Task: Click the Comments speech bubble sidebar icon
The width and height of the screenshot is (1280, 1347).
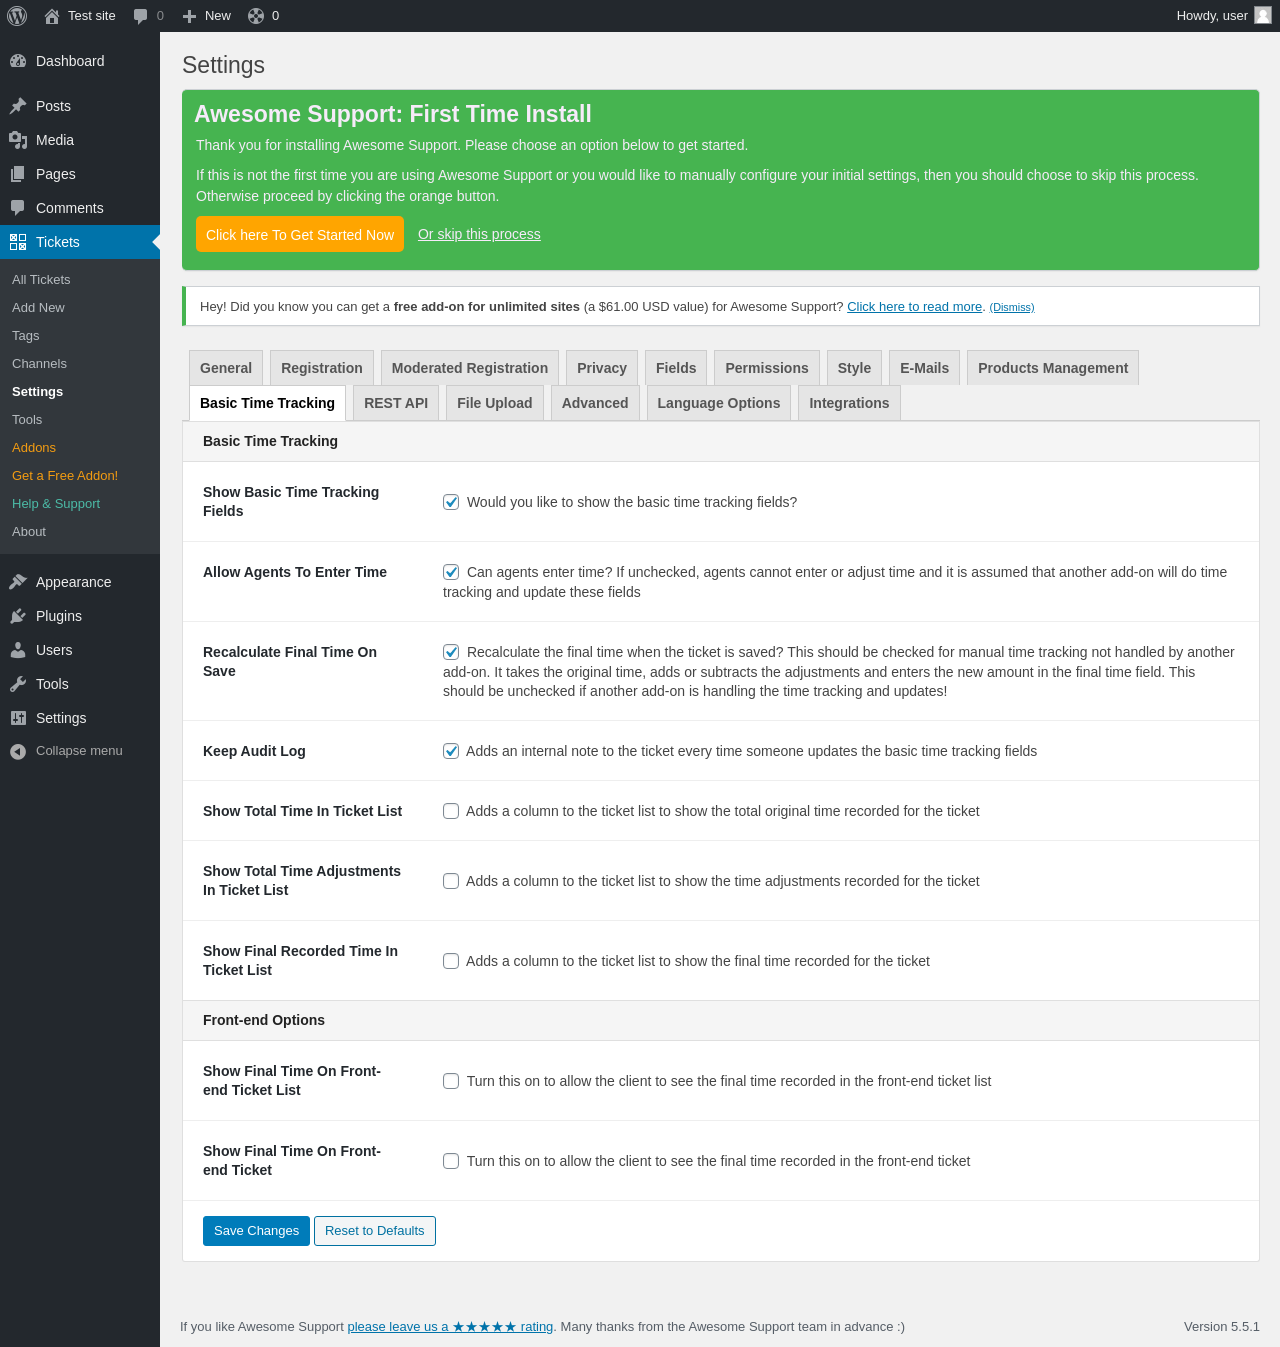Action: tap(18, 208)
